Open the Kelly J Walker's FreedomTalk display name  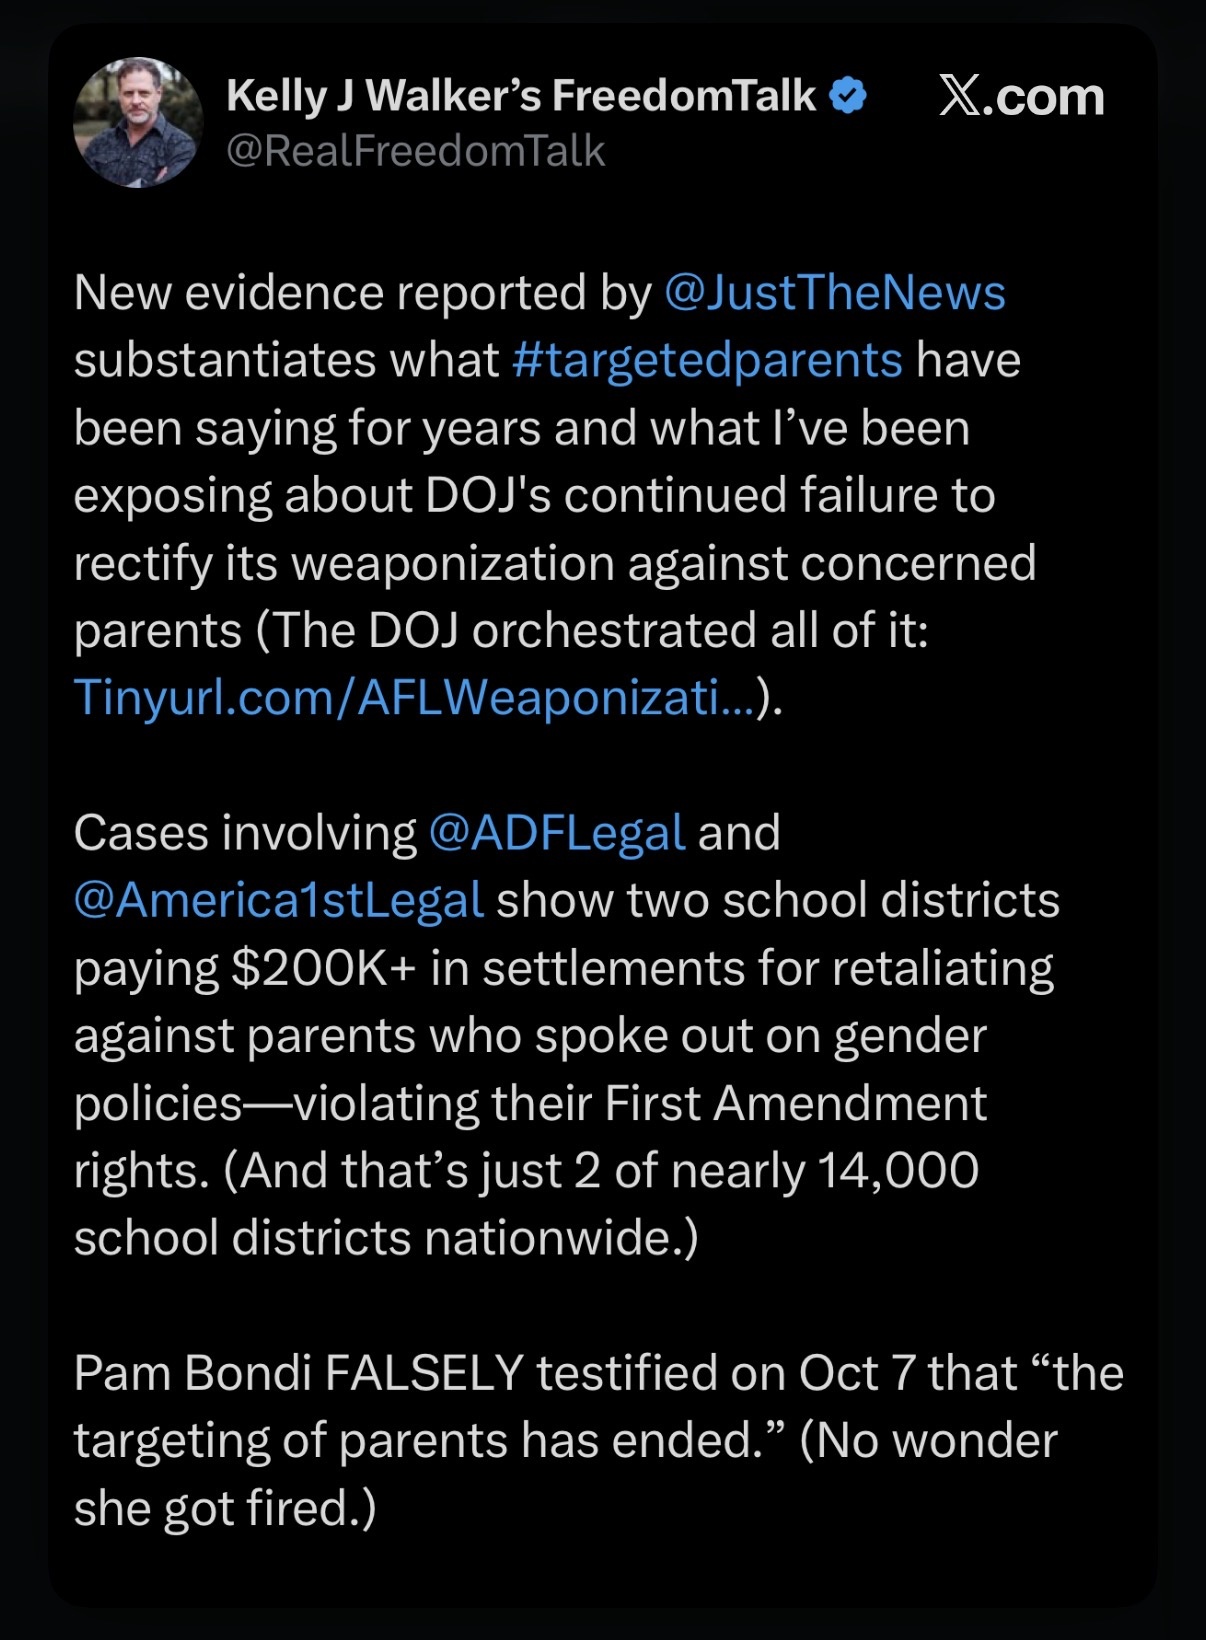(520, 97)
